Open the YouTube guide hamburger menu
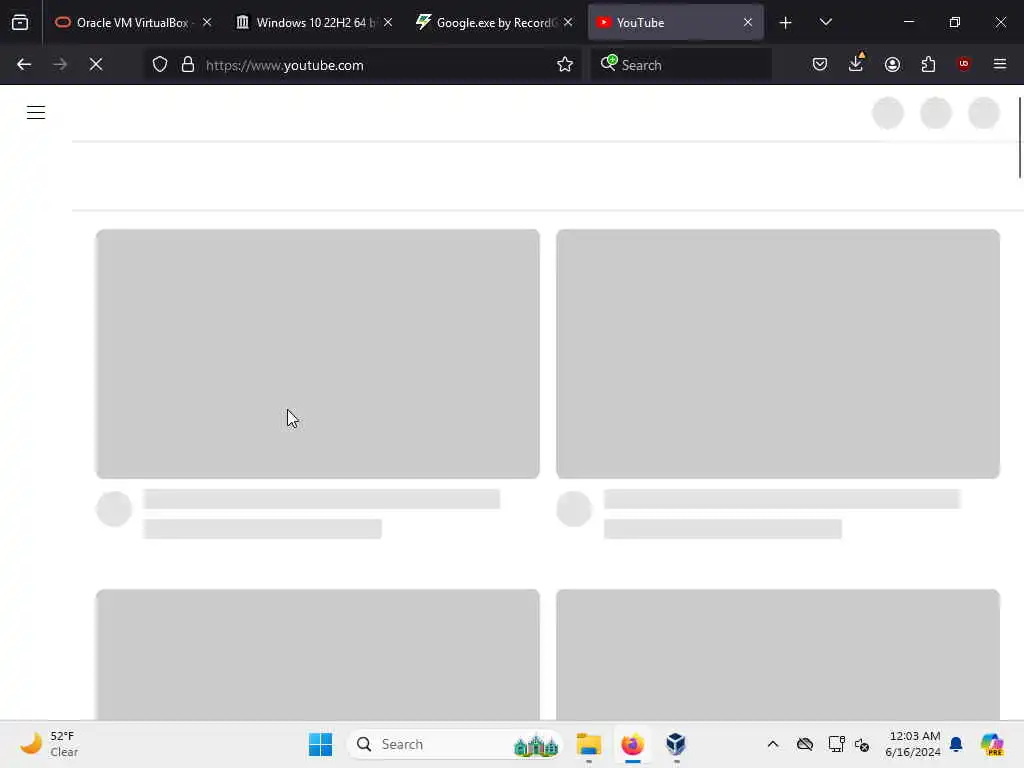Screen dimensions: 1024x768 tap(36, 113)
